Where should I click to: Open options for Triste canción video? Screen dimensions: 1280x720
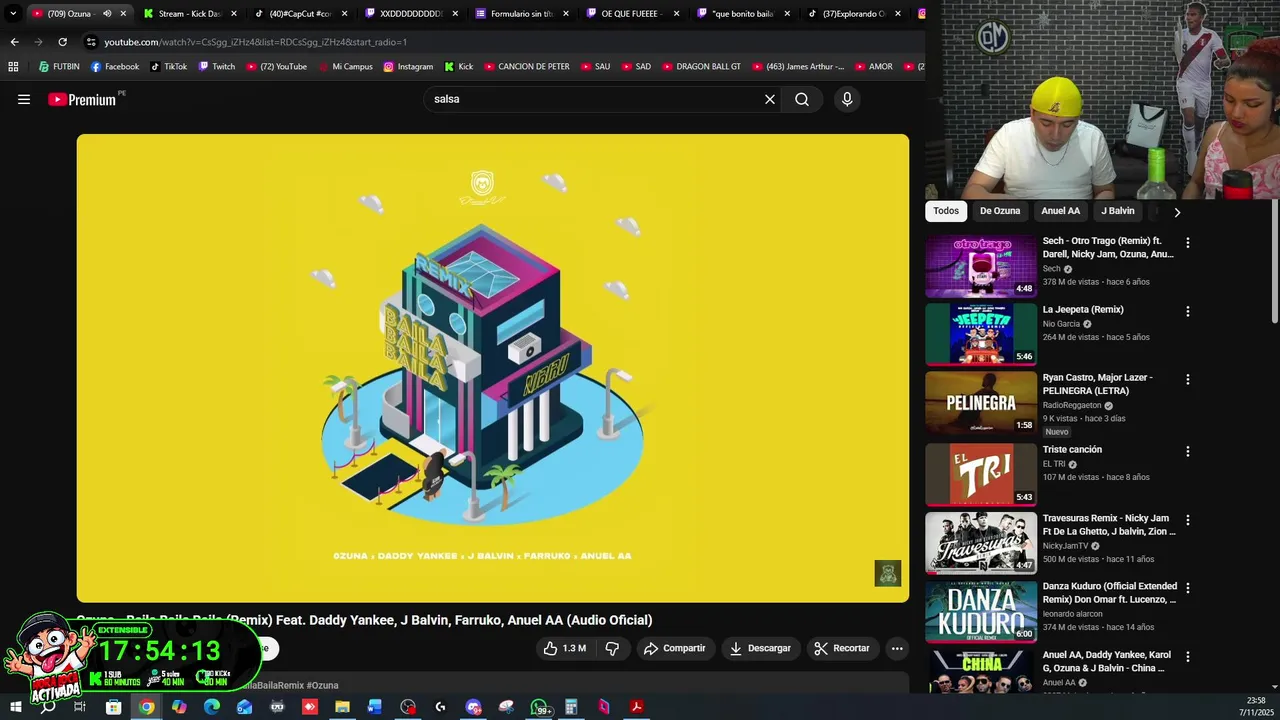1188,451
